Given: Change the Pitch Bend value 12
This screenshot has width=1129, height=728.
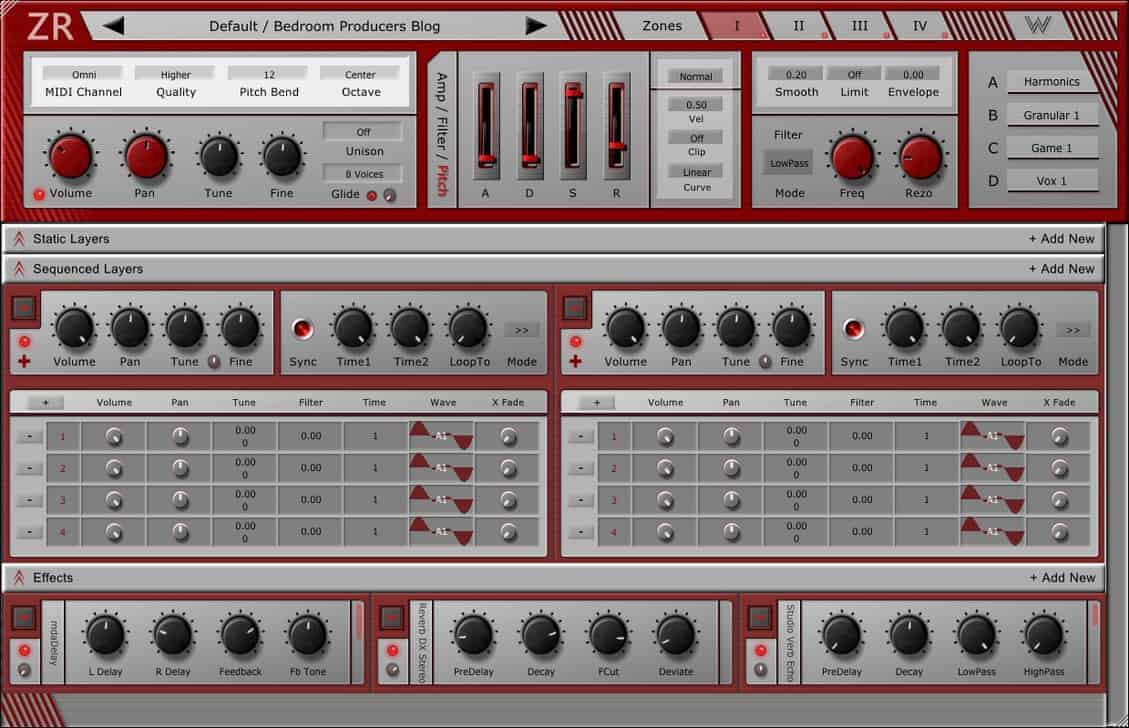Looking at the screenshot, I should point(269,74).
